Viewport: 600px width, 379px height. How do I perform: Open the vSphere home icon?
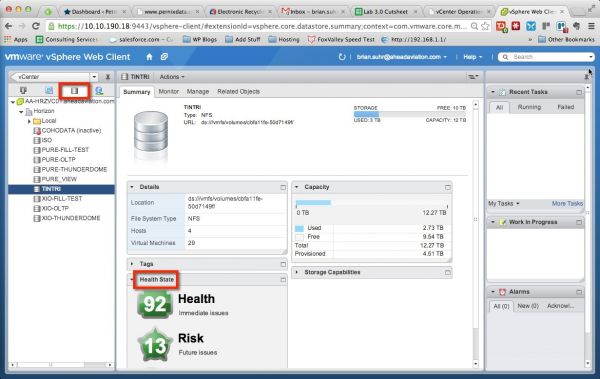[149, 57]
